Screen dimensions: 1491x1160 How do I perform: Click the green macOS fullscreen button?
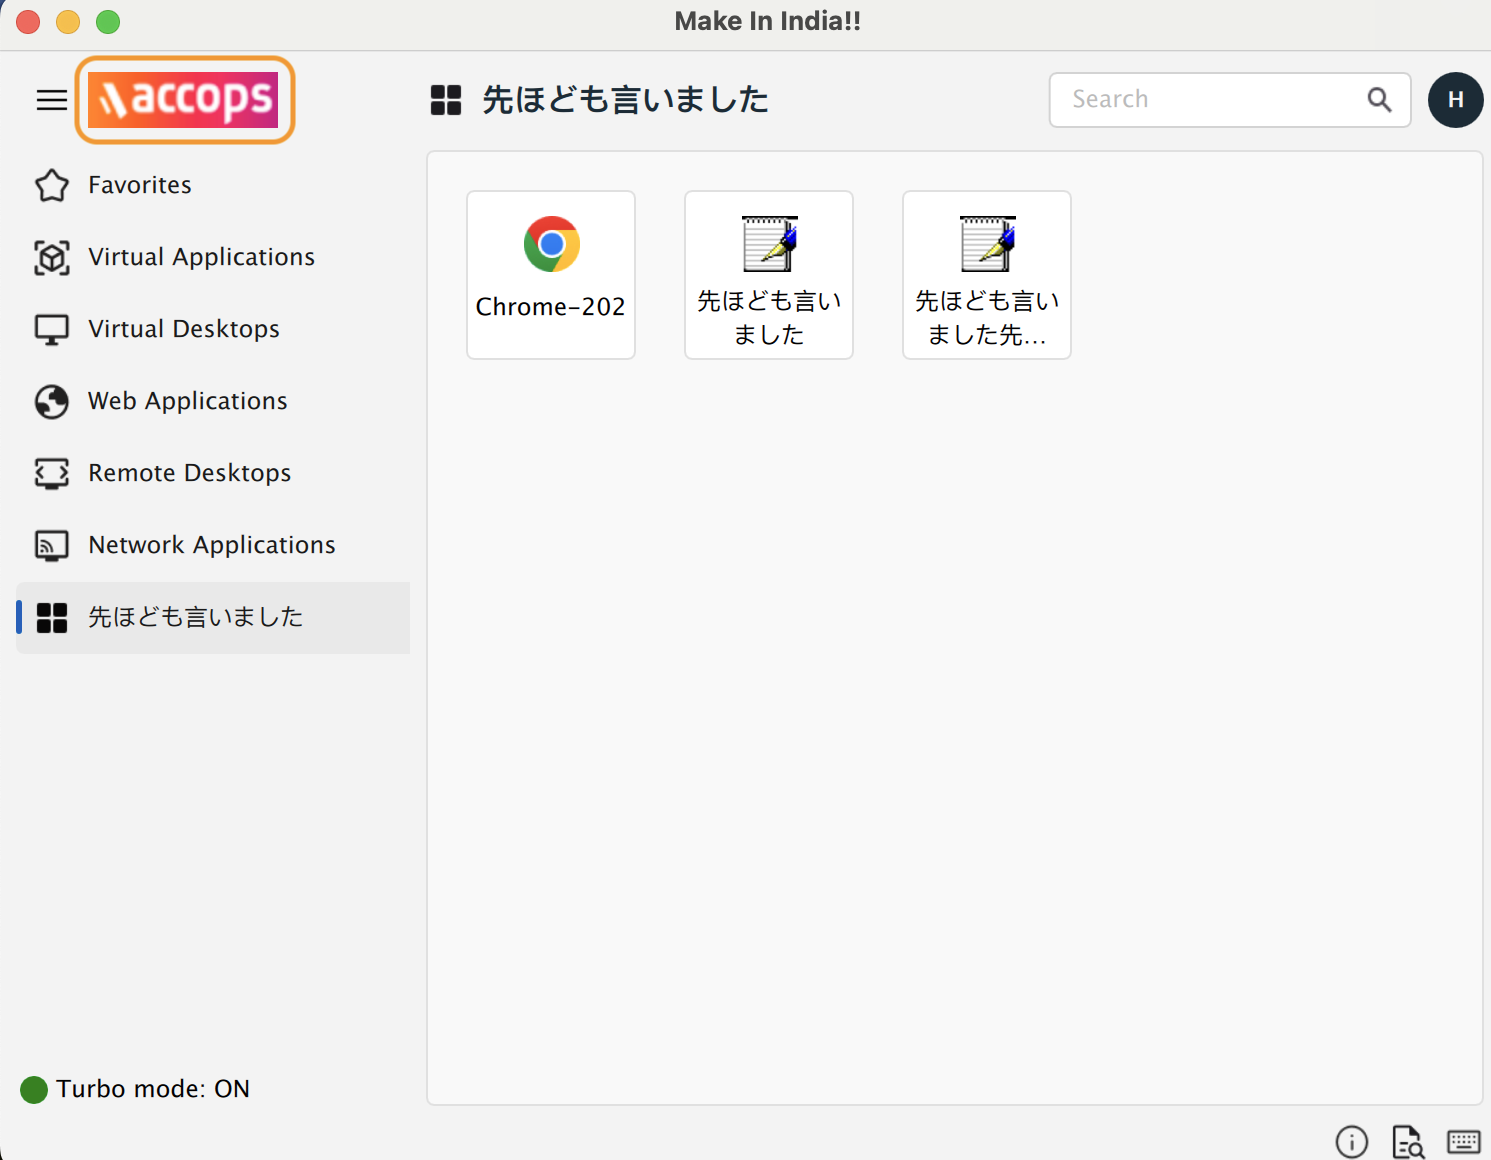[108, 22]
